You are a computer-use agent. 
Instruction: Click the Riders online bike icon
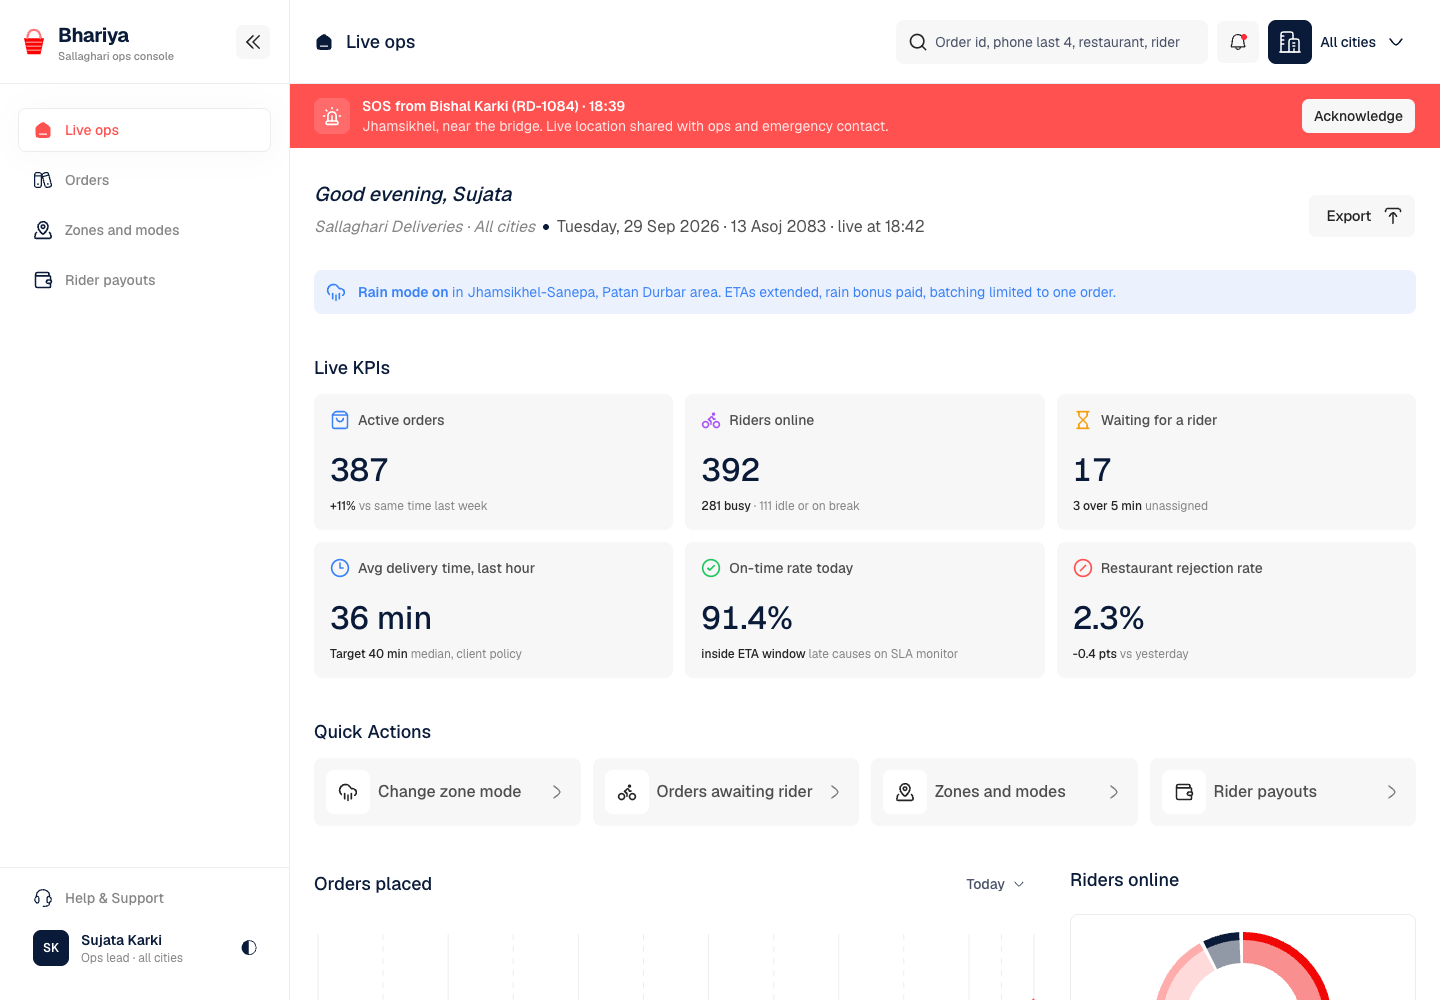[711, 420]
